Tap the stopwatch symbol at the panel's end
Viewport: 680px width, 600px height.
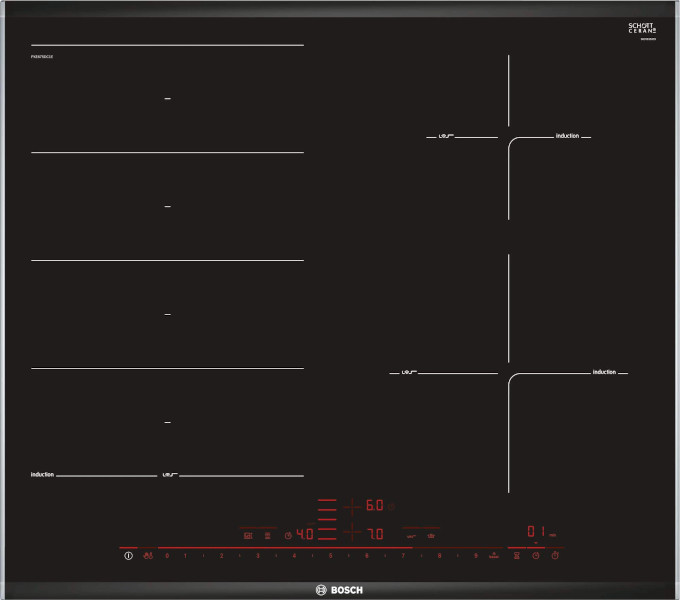555,555
